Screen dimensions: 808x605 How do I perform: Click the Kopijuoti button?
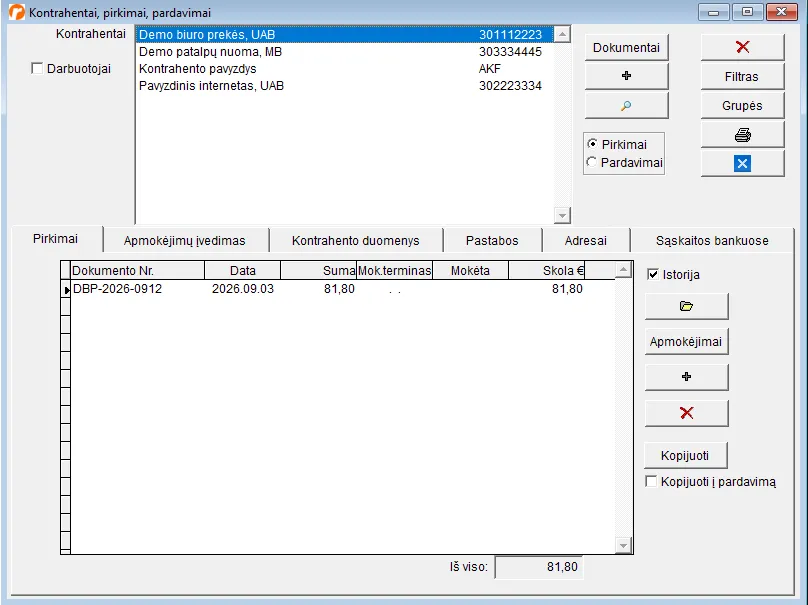tap(685, 456)
